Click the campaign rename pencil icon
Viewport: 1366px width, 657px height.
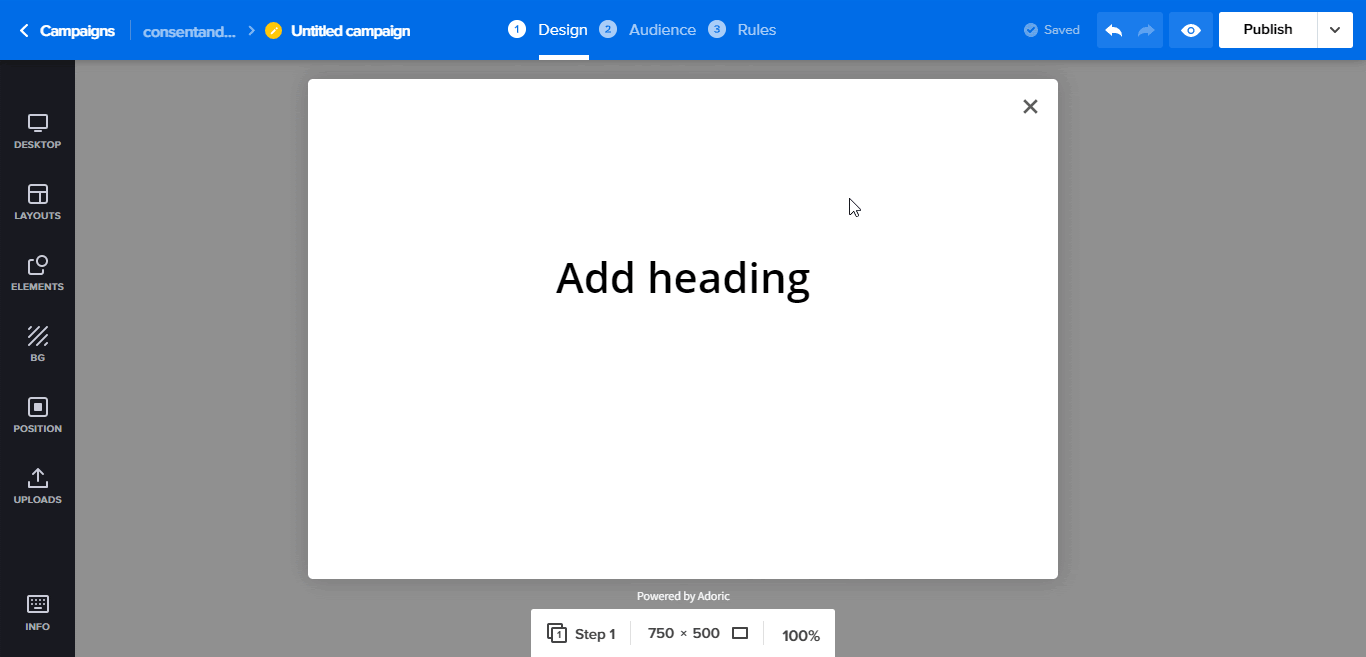coord(273,30)
